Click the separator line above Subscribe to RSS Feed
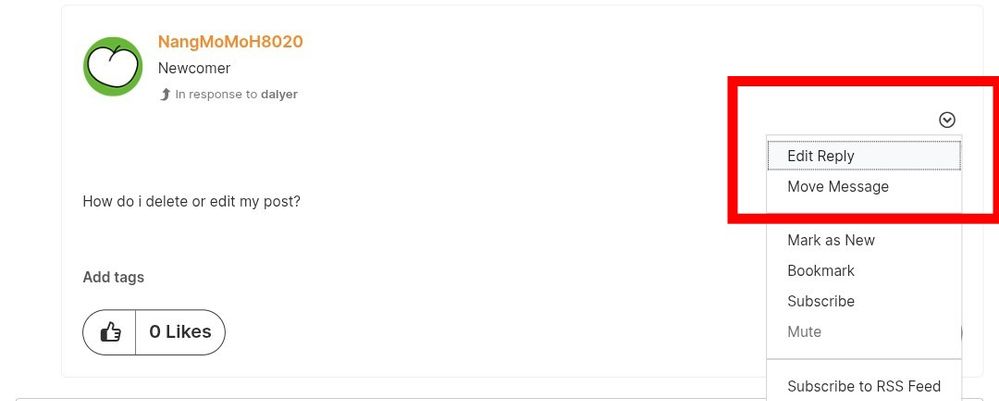The height and width of the screenshot is (401, 999). click(x=863, y=359)
